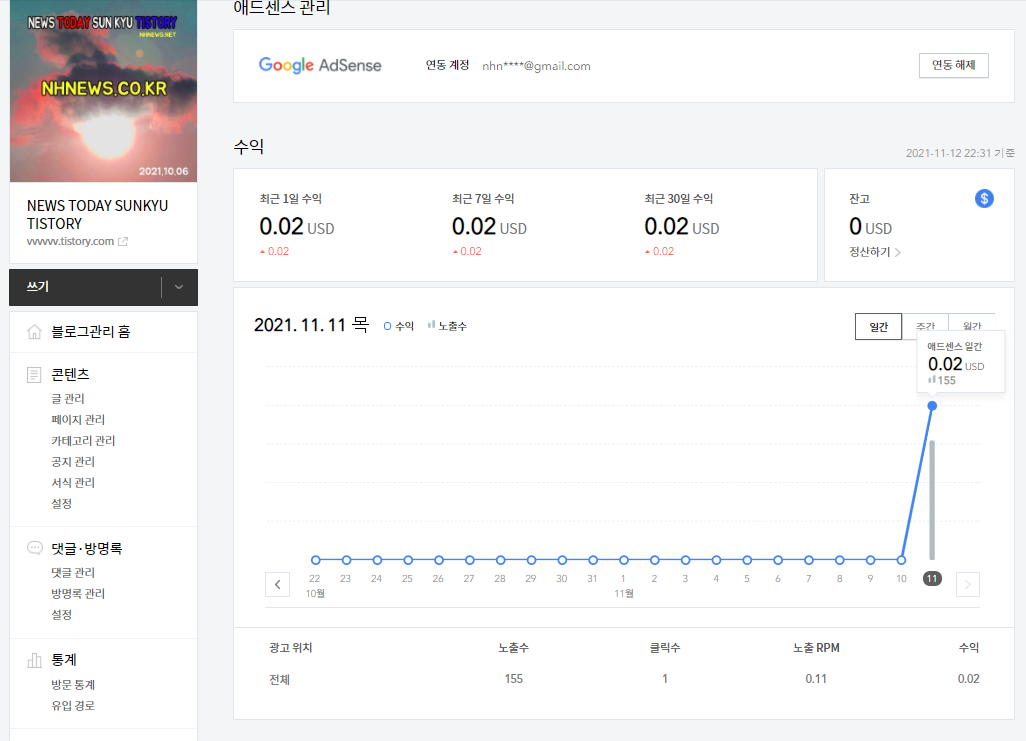Viewport: 1026px width, 741px height.
Task: Select the 주간 weekly tab
Action: click(x=925, y=327)
